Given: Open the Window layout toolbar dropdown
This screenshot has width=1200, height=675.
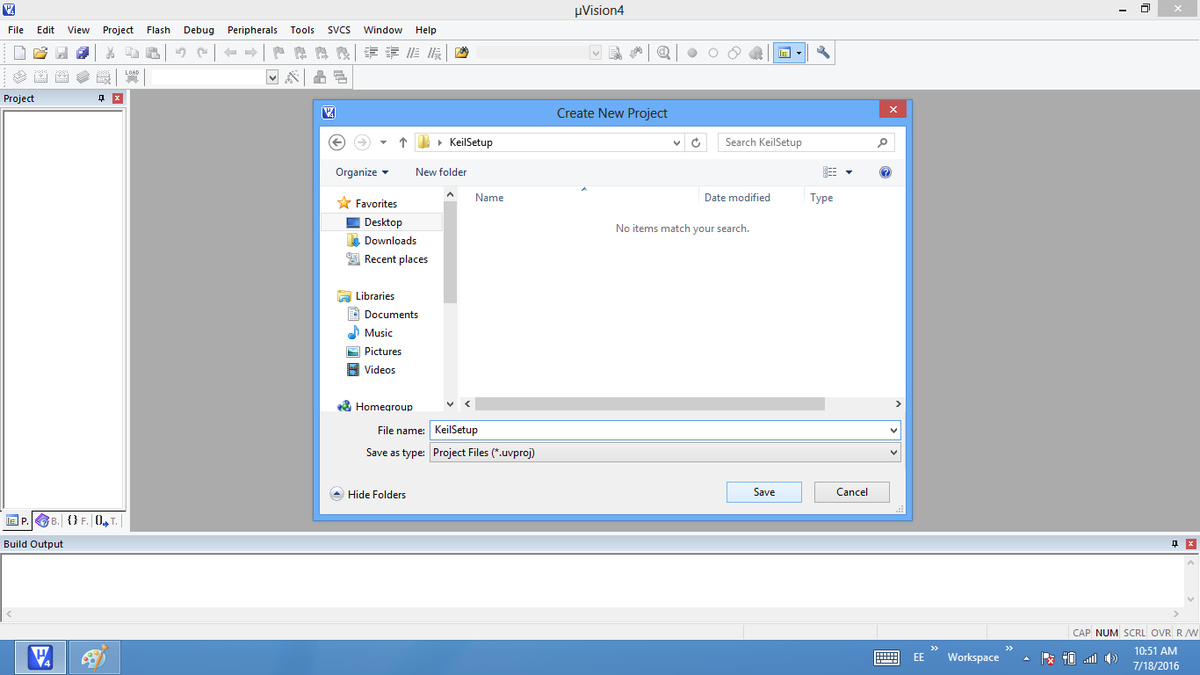Looking at the screenshot, I should [799, 53].
